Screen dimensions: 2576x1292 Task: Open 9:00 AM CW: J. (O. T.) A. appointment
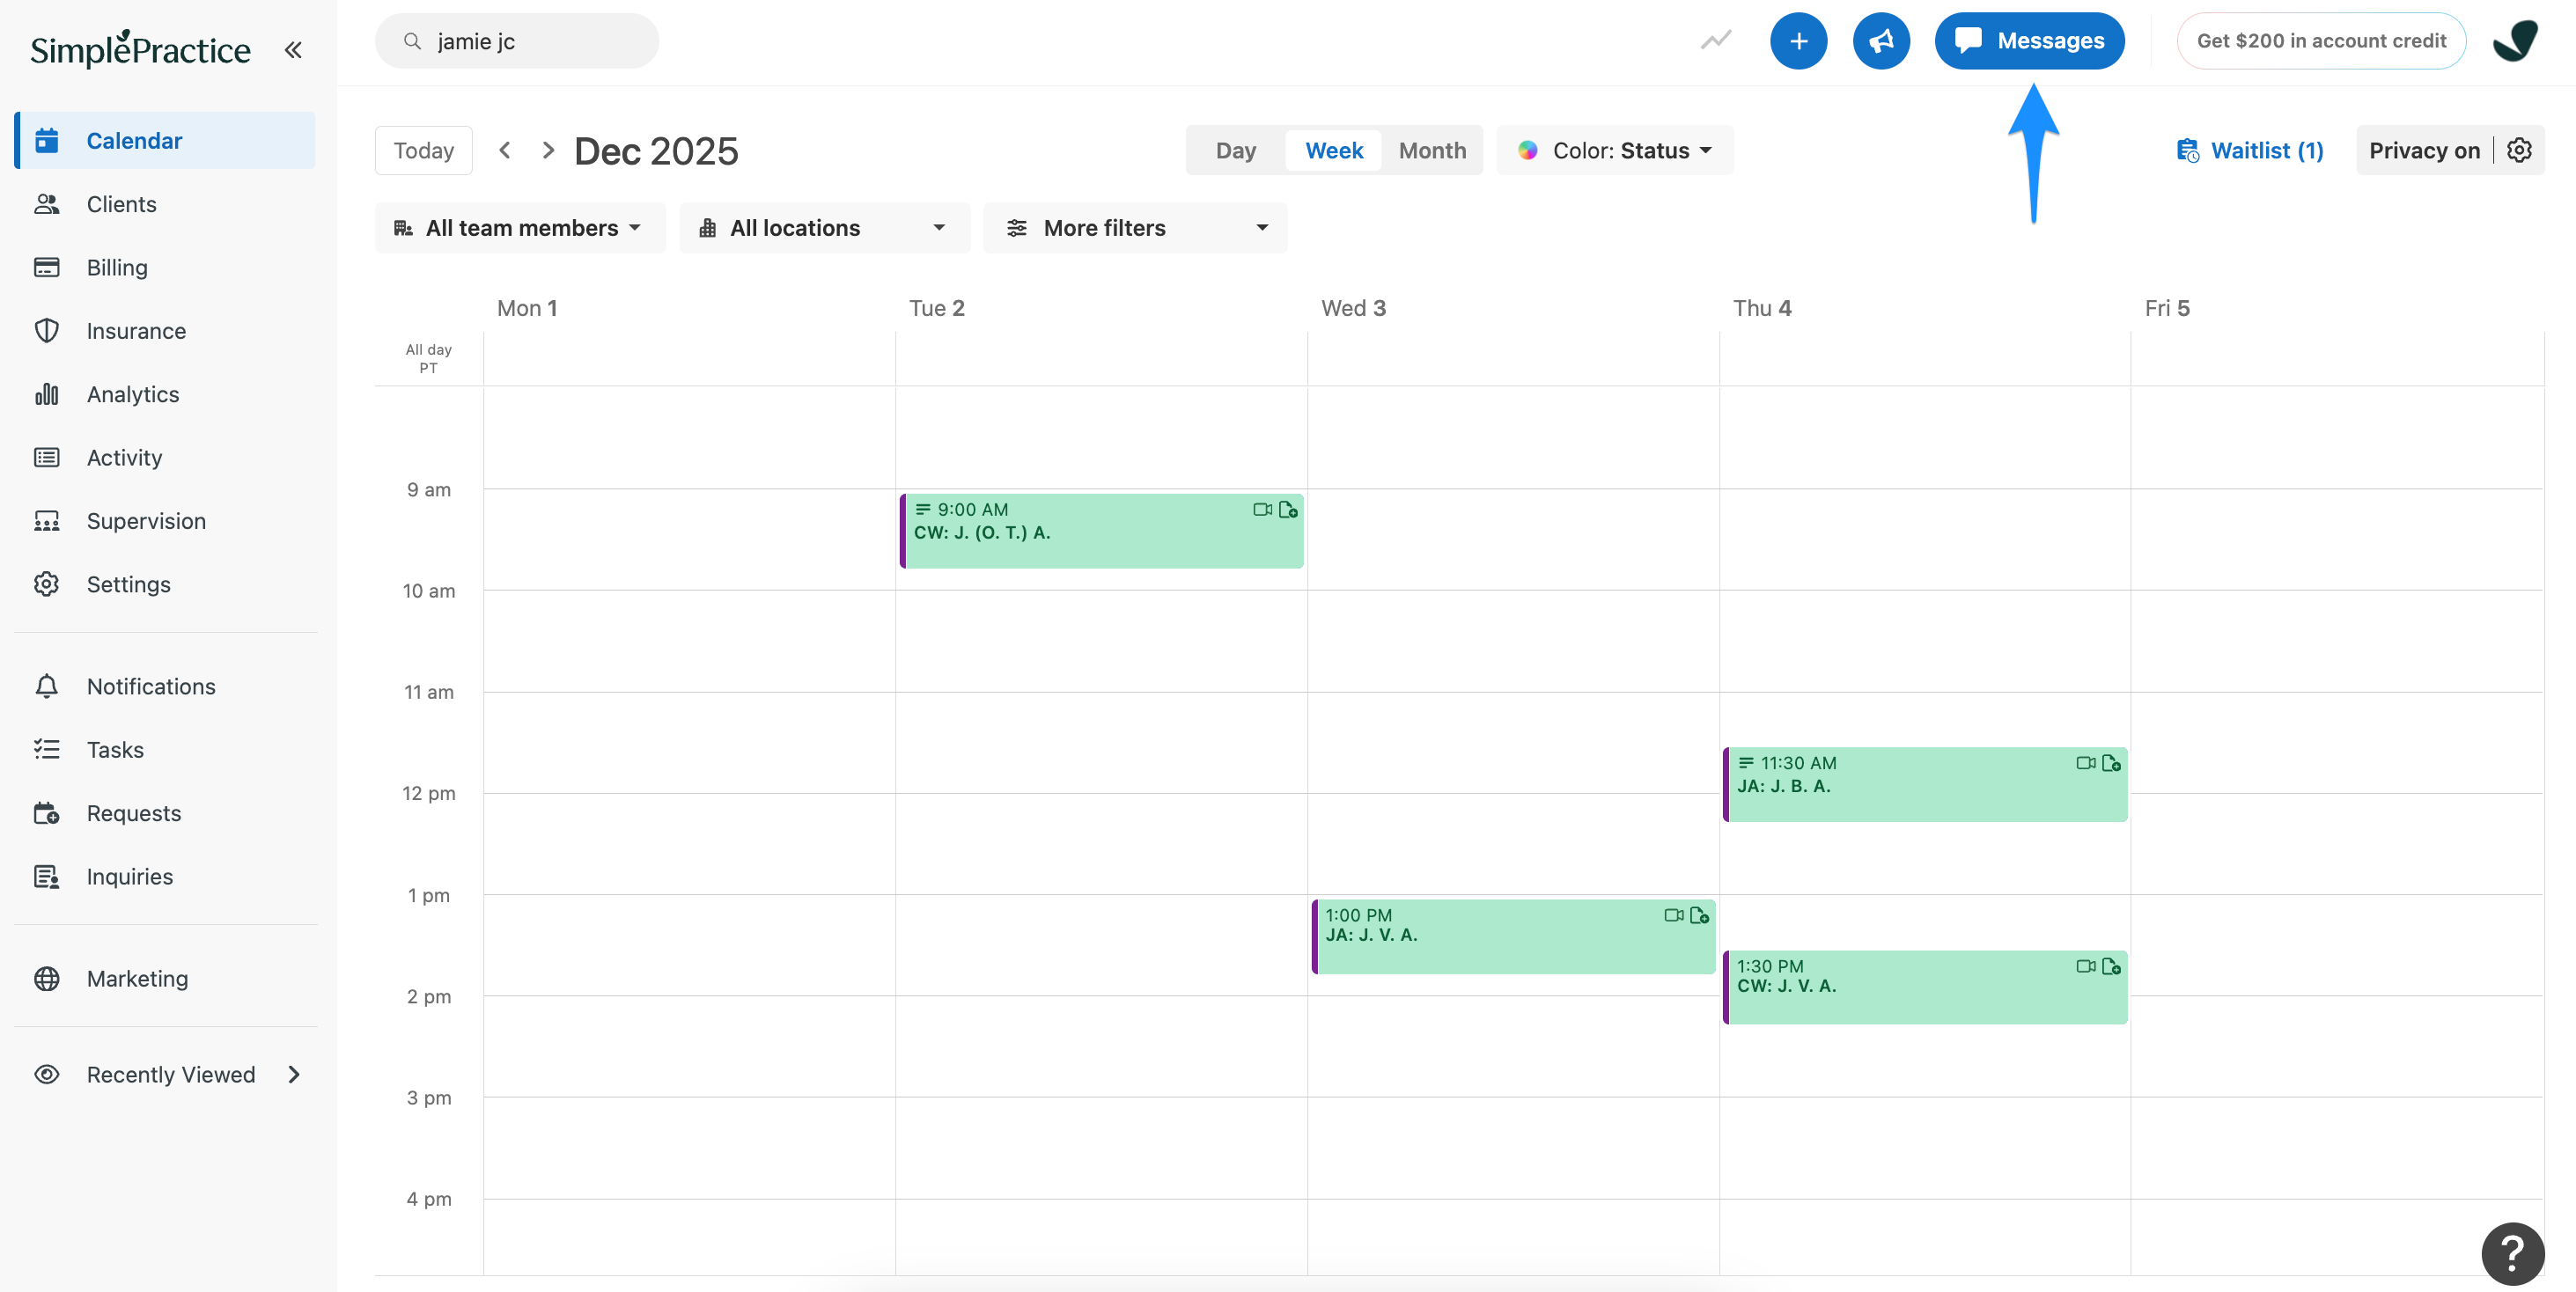pyautogui.click(x=1101, y=531)
